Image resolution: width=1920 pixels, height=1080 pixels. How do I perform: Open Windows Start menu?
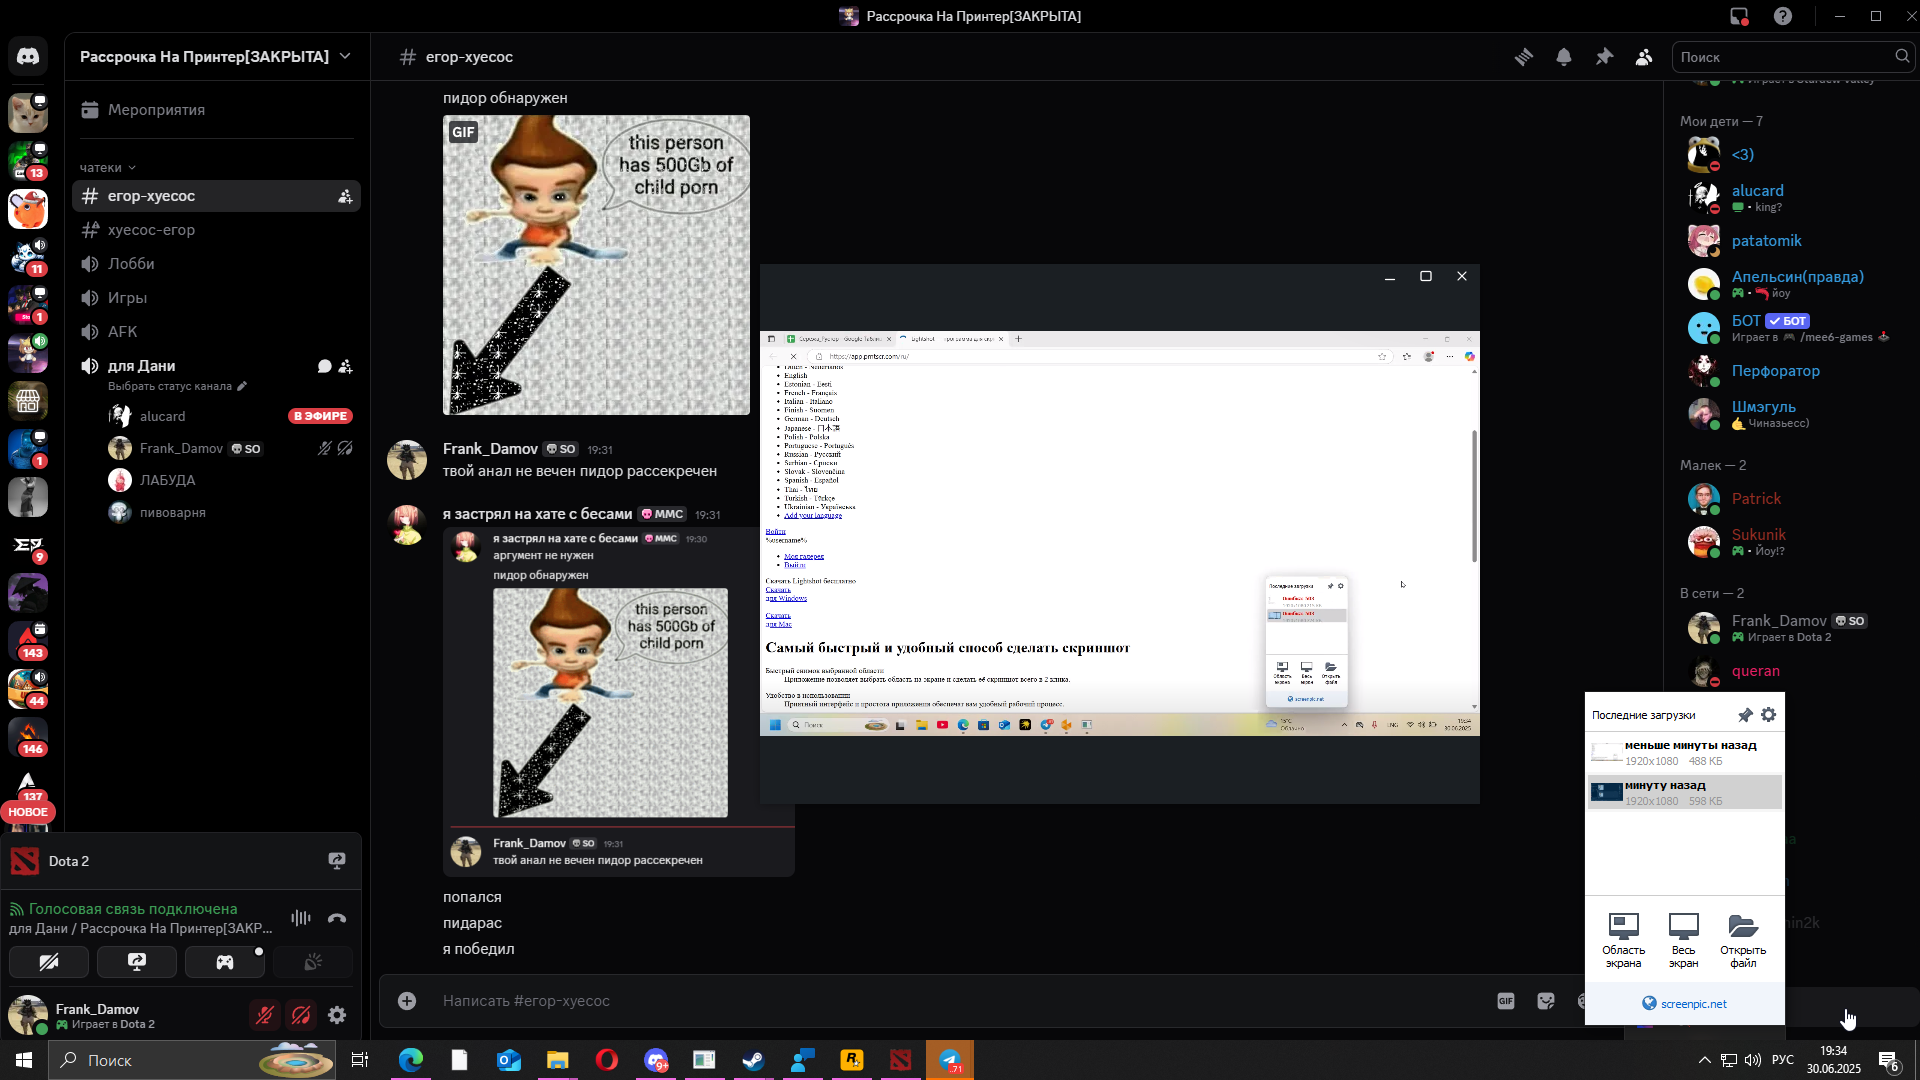24,1060
